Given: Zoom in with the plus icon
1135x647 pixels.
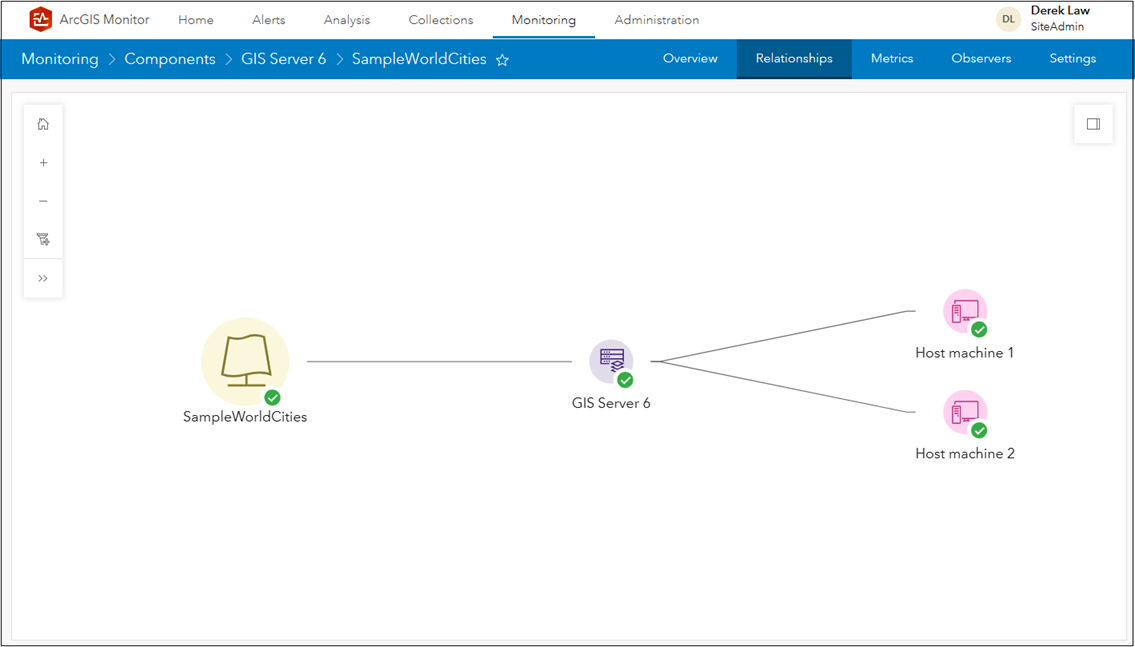Looking at the screenshot, I should click(43, 163).
